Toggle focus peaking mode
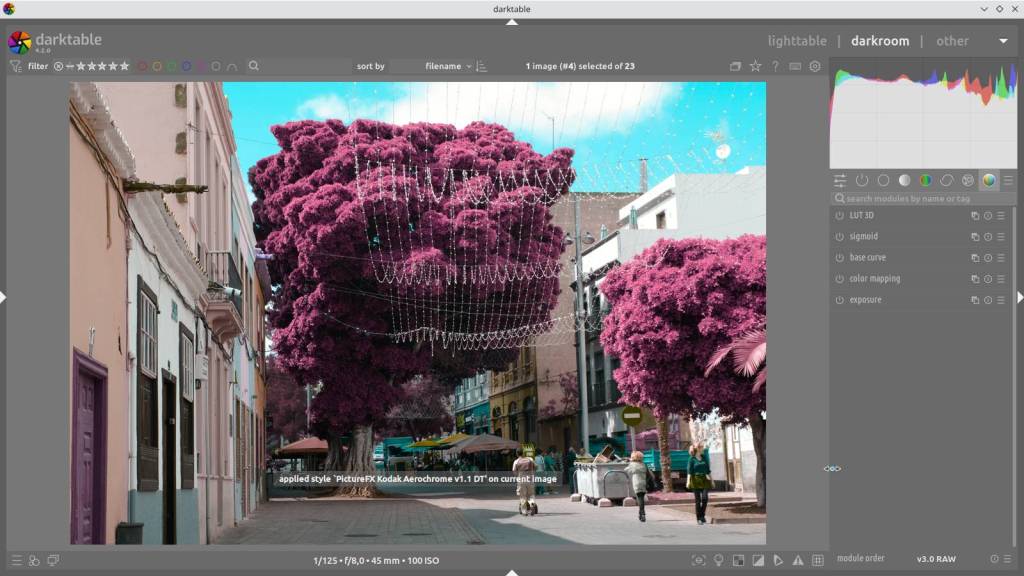The height and width of the screenshot is (576, 1024). [698, 560]
